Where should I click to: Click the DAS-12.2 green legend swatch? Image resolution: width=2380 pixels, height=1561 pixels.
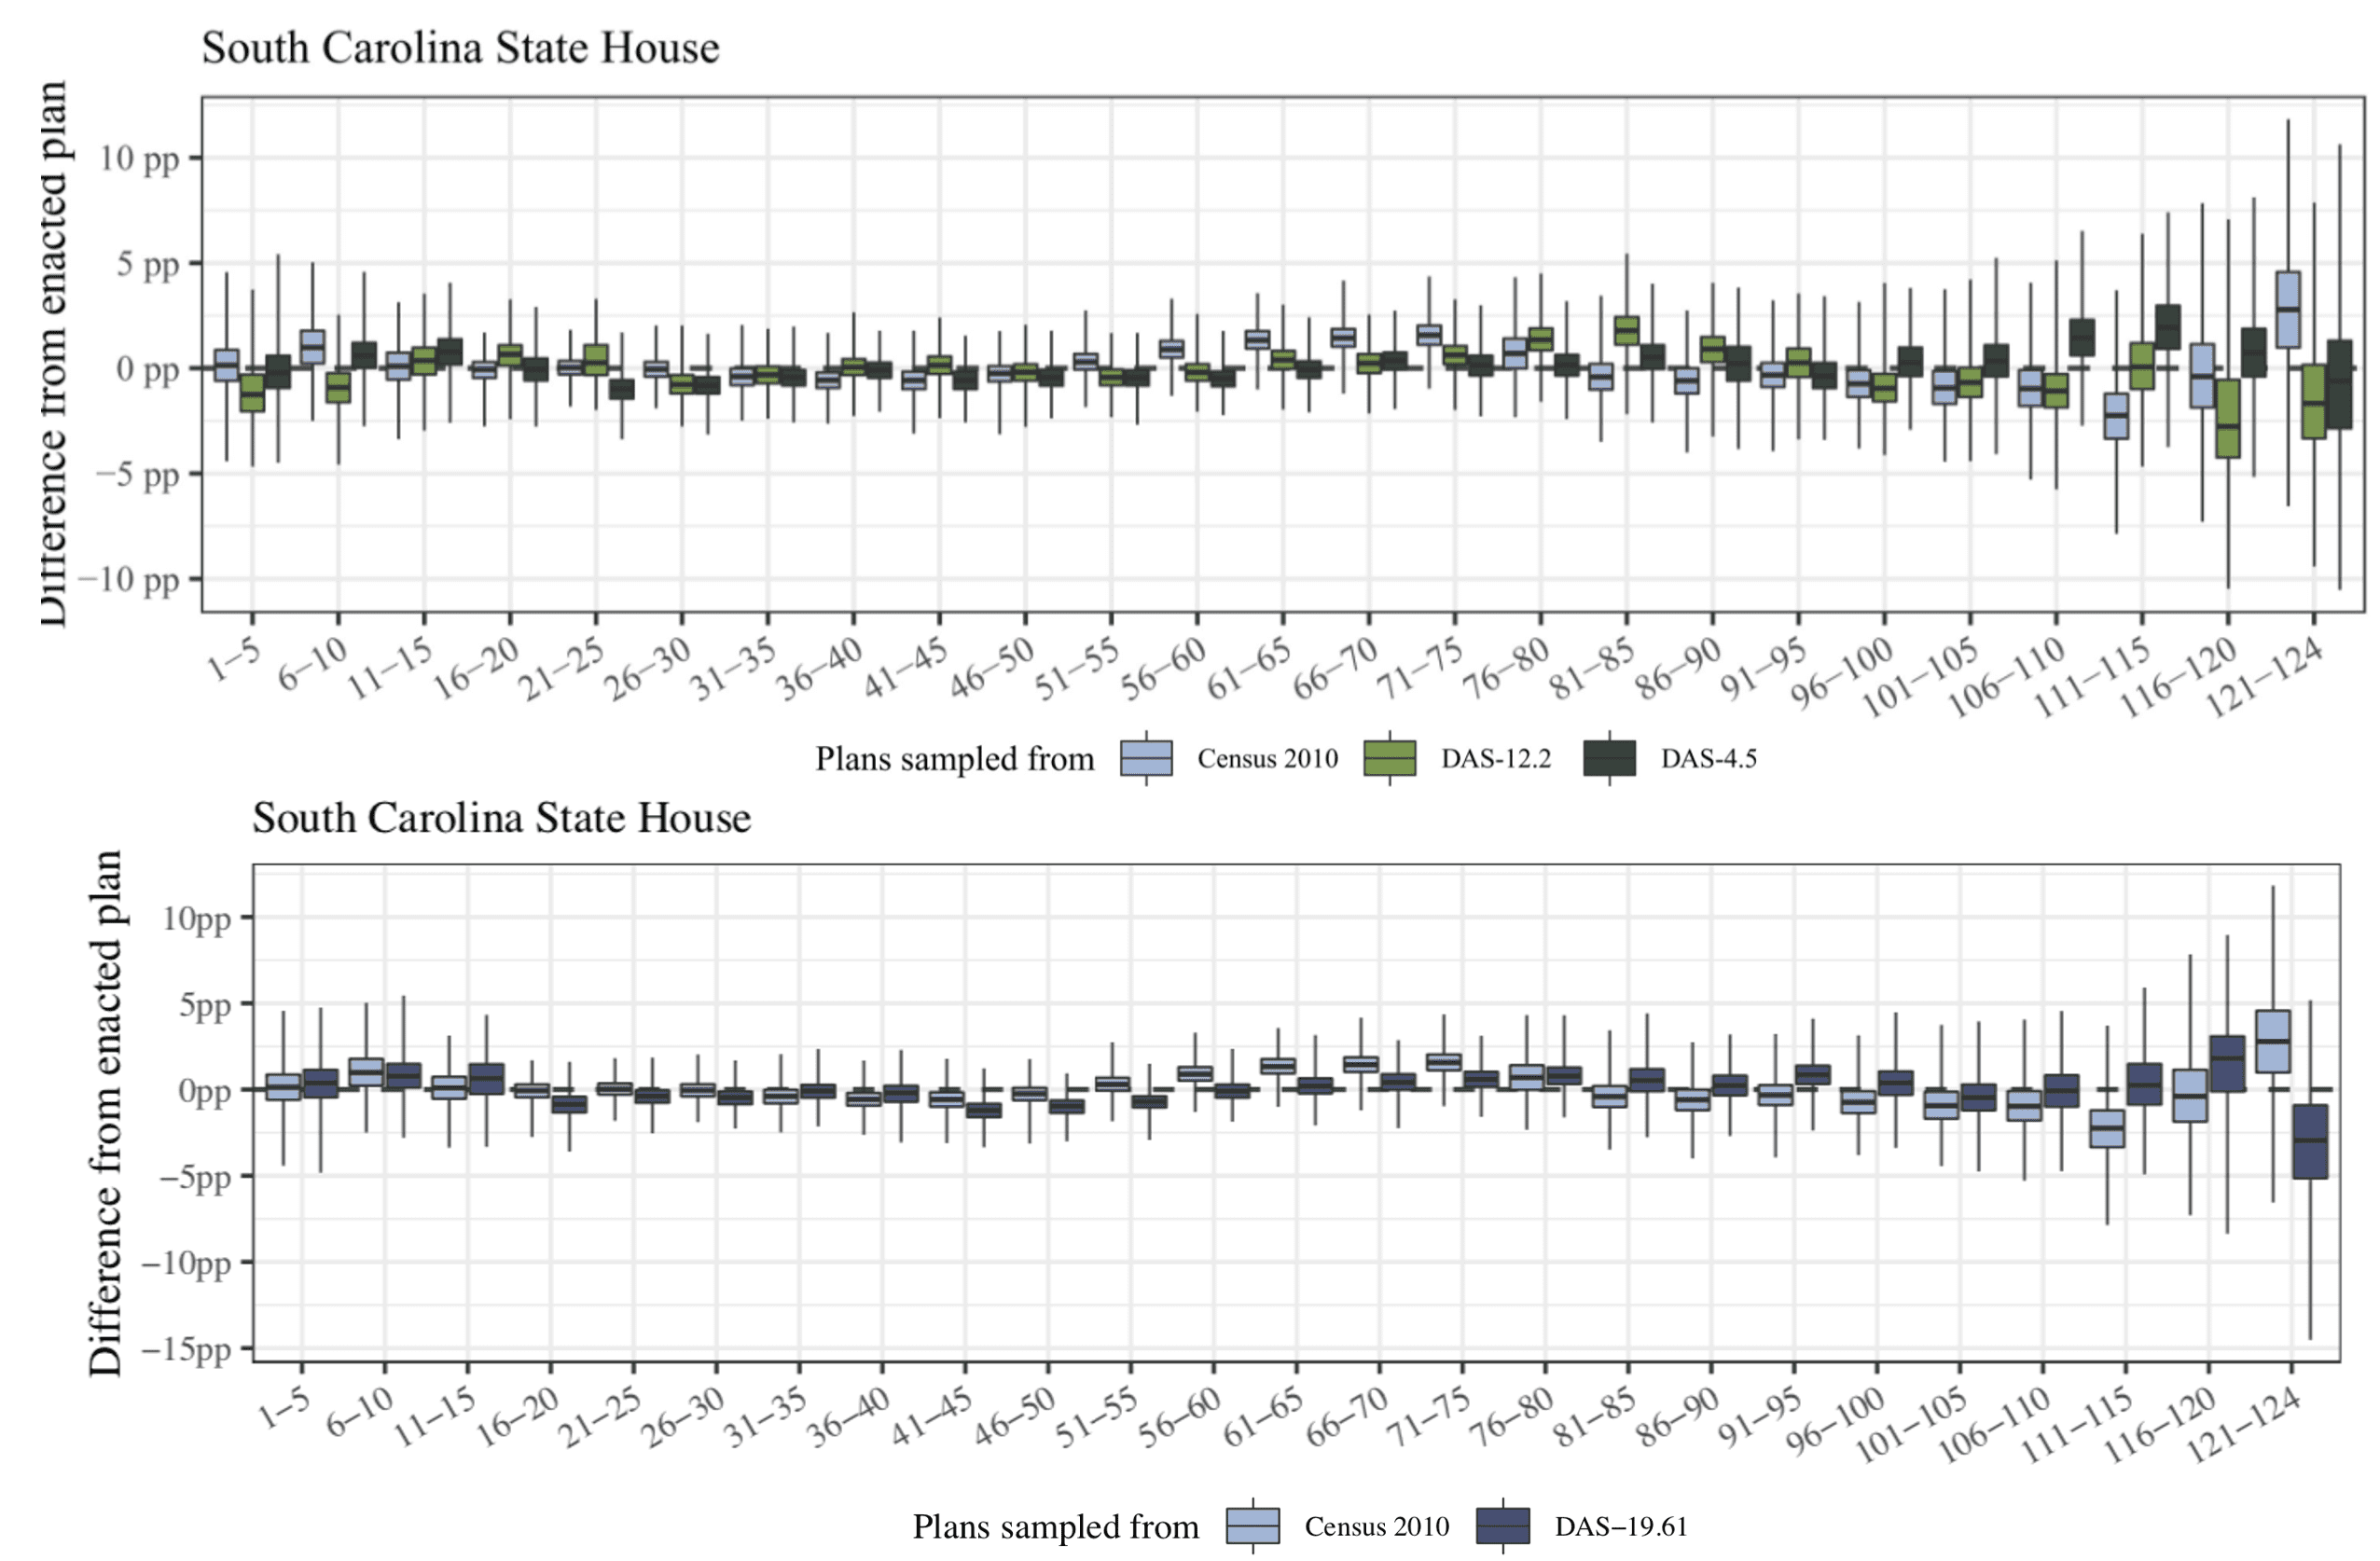[1390, 758]
